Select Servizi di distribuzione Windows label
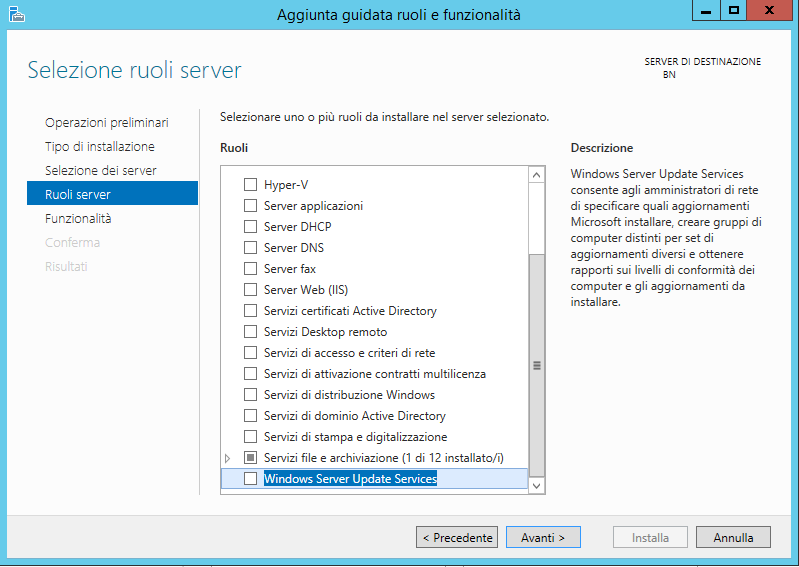The image size is (799, 567). 350,395
